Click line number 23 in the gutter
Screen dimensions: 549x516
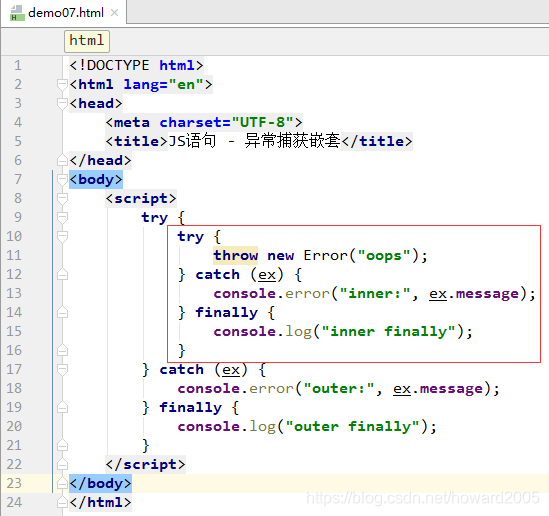coord(14,483)
